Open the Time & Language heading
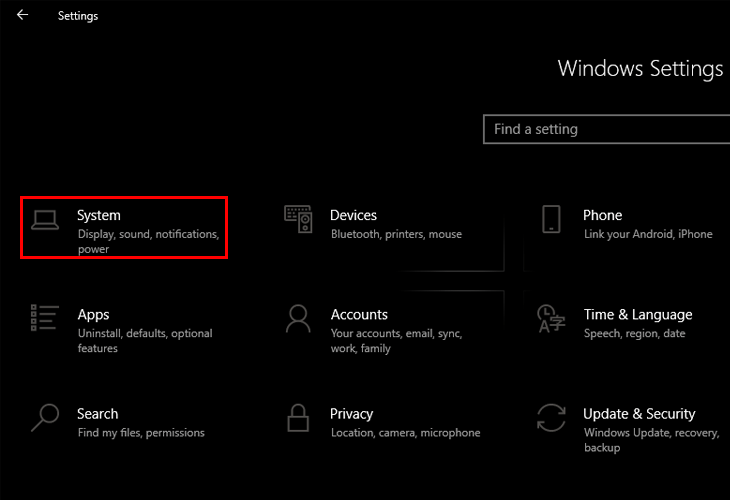This screenshot has height=500, width=730. 637,314
